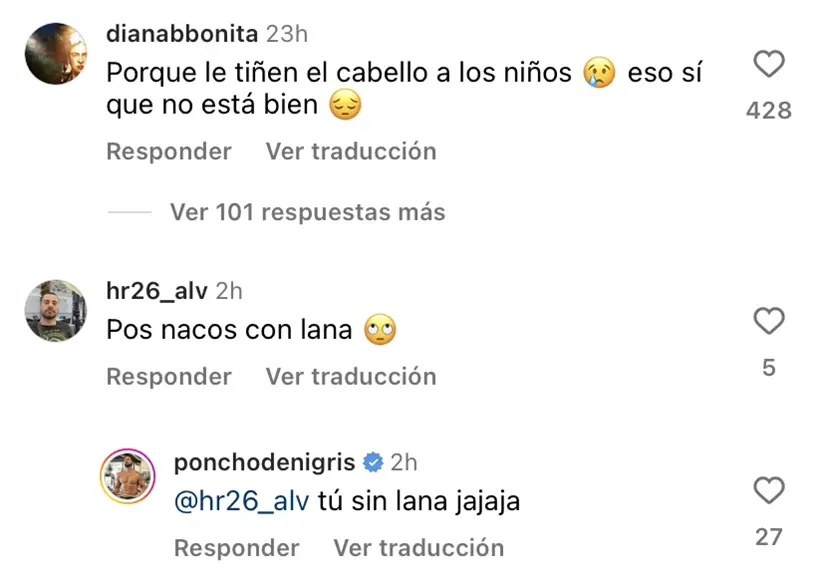
Task: Reply to dianabbonita's comment via Responder
Action: pyautogui.click(x=169, y=152)
